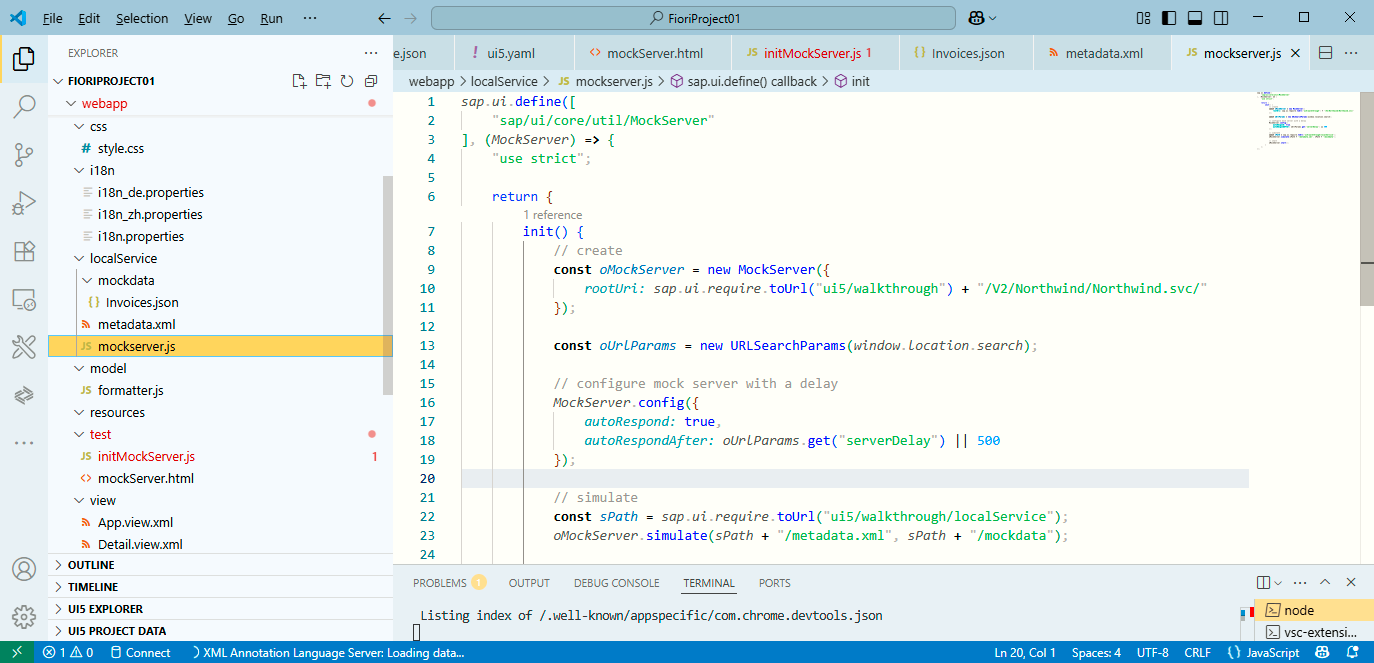Open the Search view
Viewport: 1374px width, 663px height.
24,104
